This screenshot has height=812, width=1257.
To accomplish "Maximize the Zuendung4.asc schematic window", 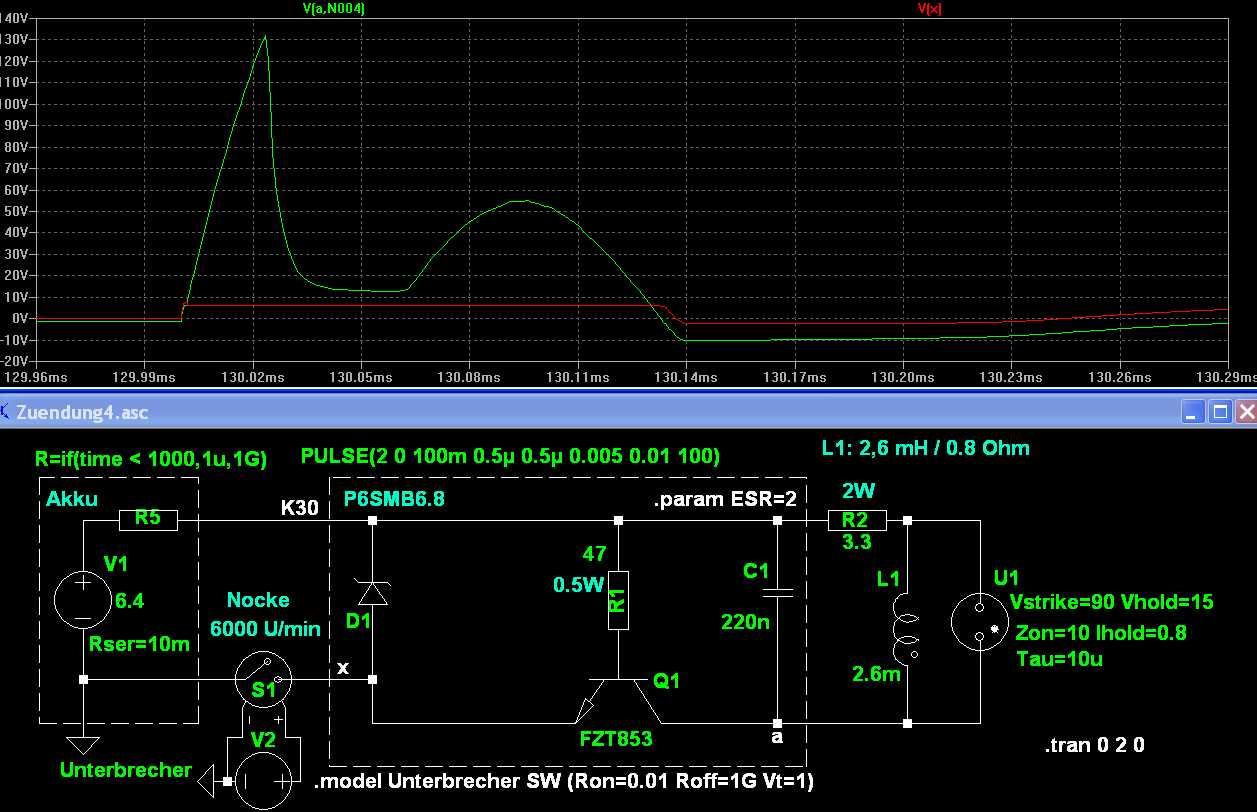I will tap(1219, 412).
